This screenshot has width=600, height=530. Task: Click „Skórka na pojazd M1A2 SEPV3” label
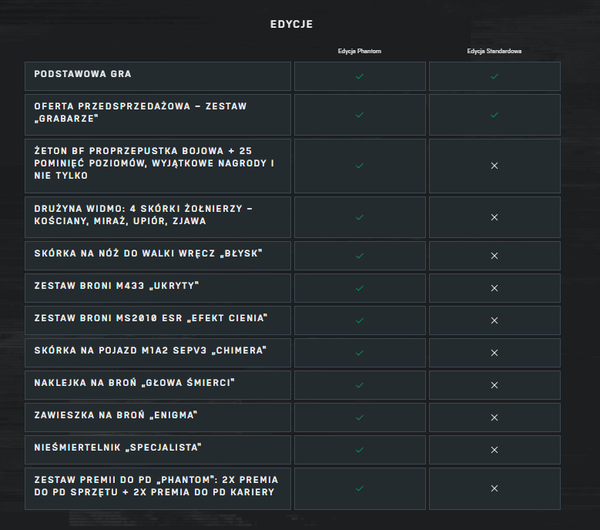[x=150, y=350]
